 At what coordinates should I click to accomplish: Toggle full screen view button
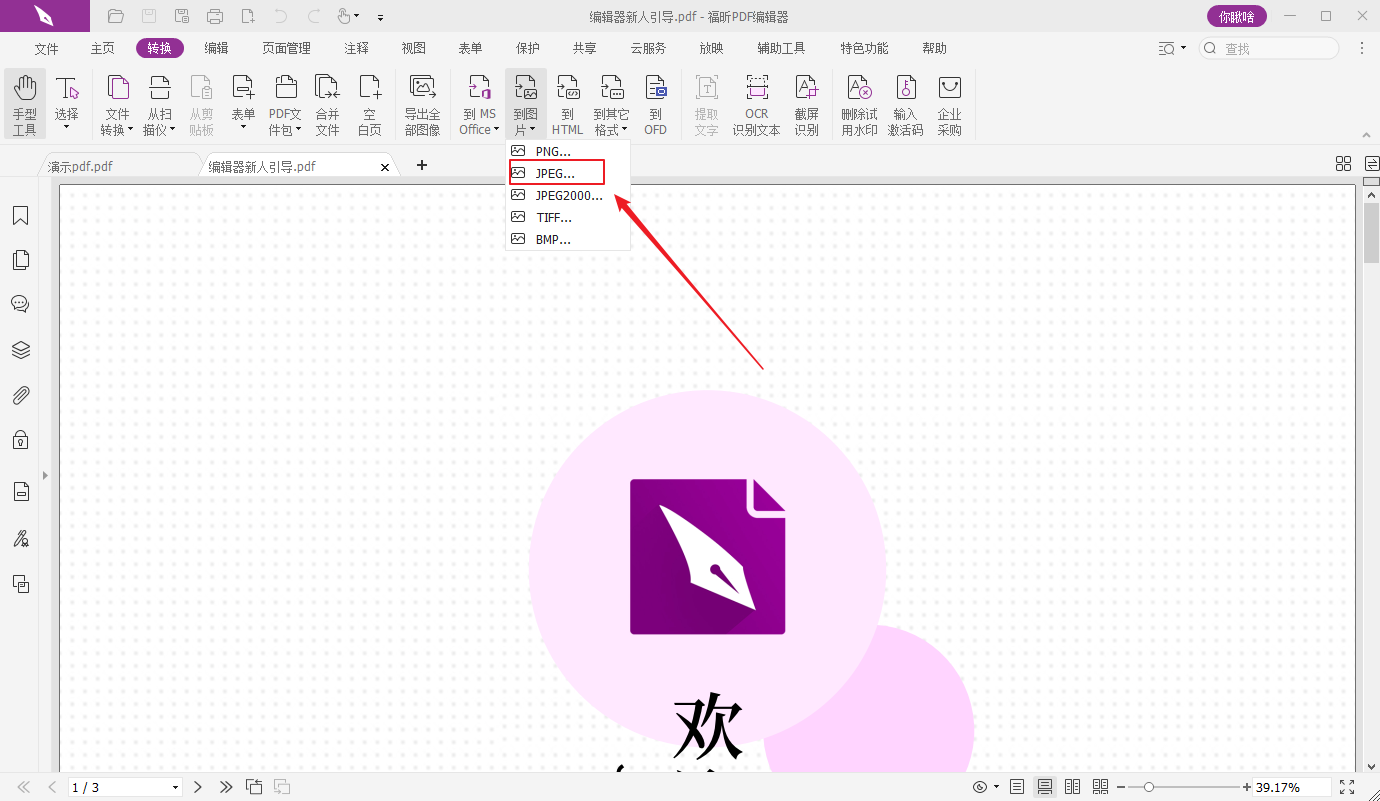click(x=1347, y=787)
